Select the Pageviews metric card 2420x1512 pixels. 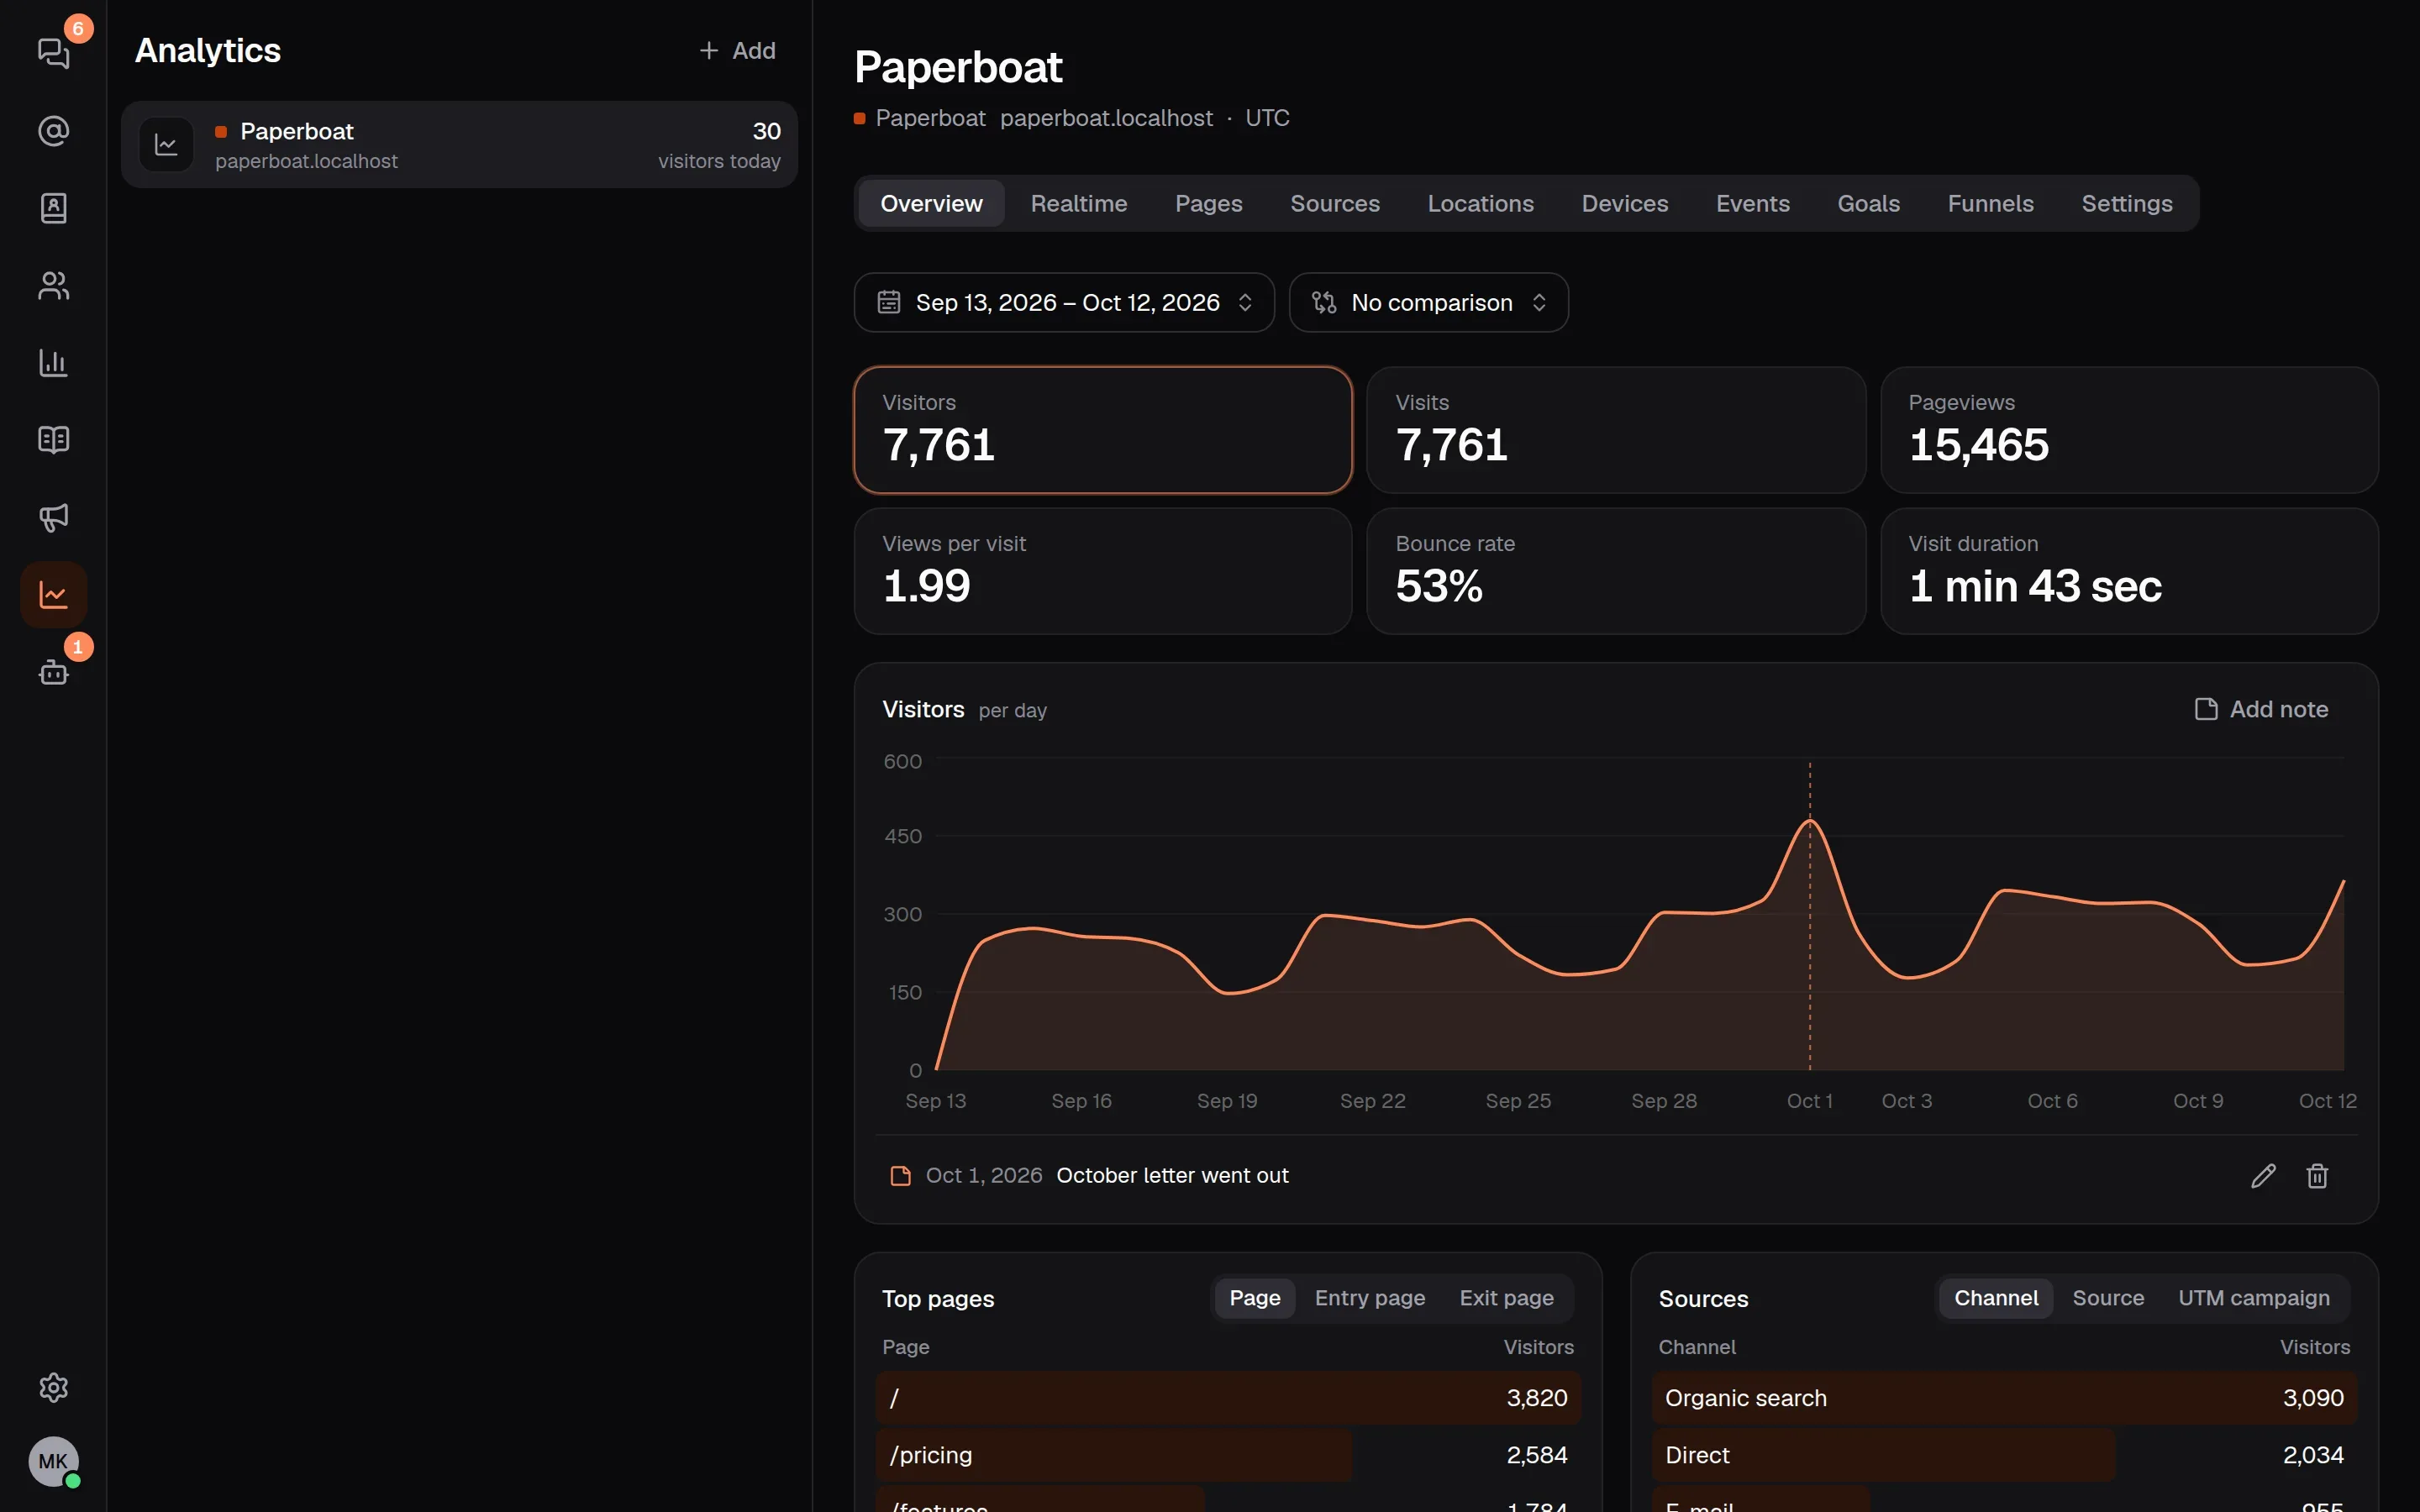(x=2129, y=430)
